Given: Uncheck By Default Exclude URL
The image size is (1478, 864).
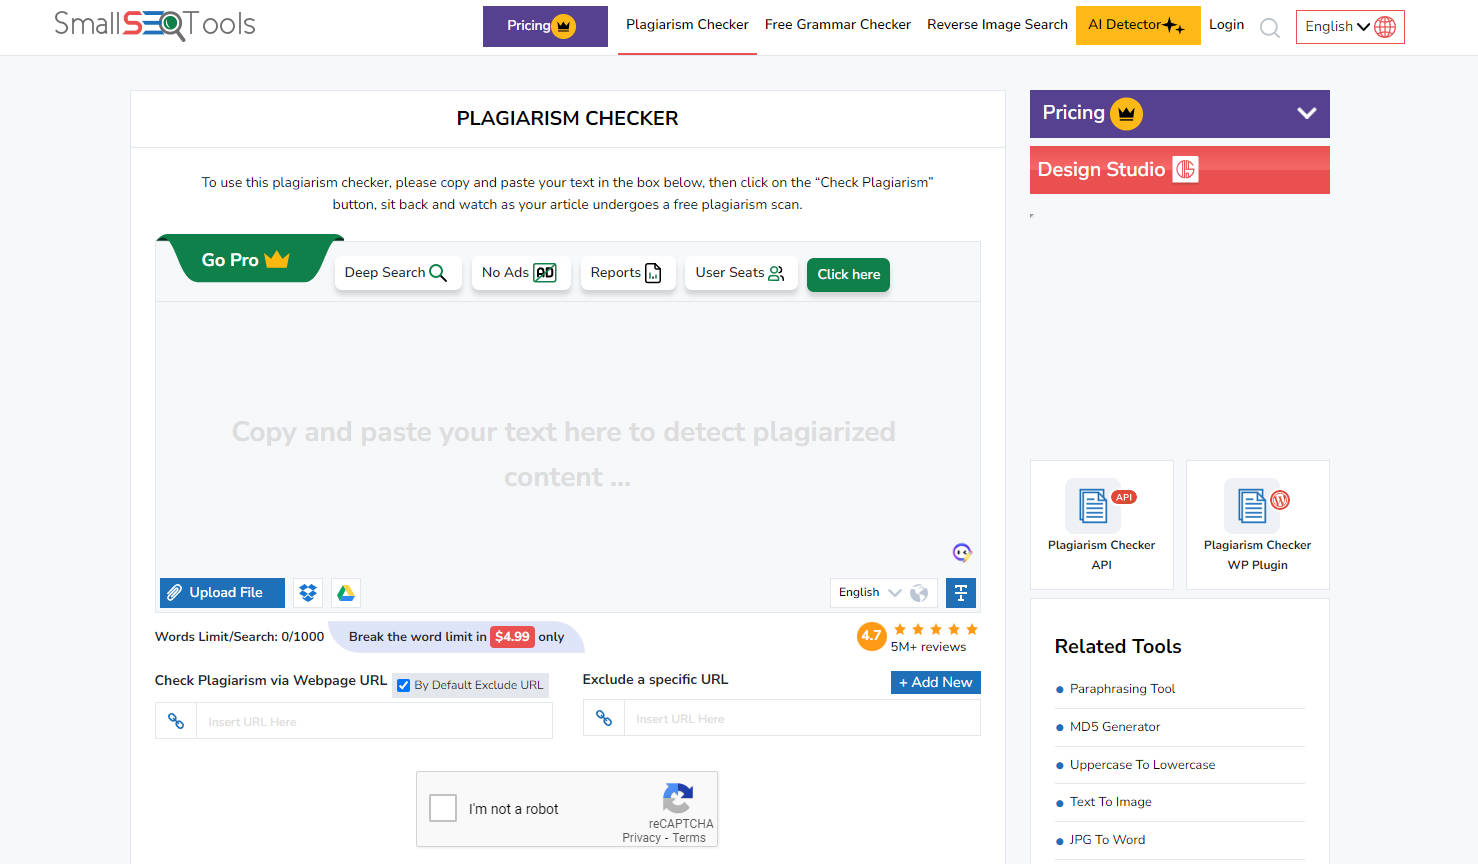Looking at the screenshot, I should click(403, 685).
